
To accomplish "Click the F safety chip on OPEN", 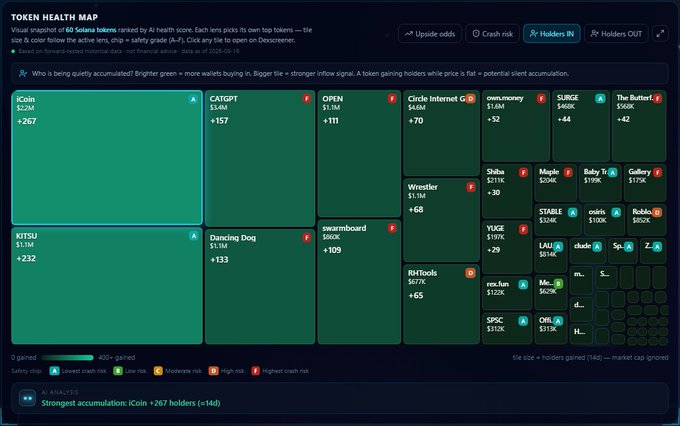I will (x=392, y=99).
